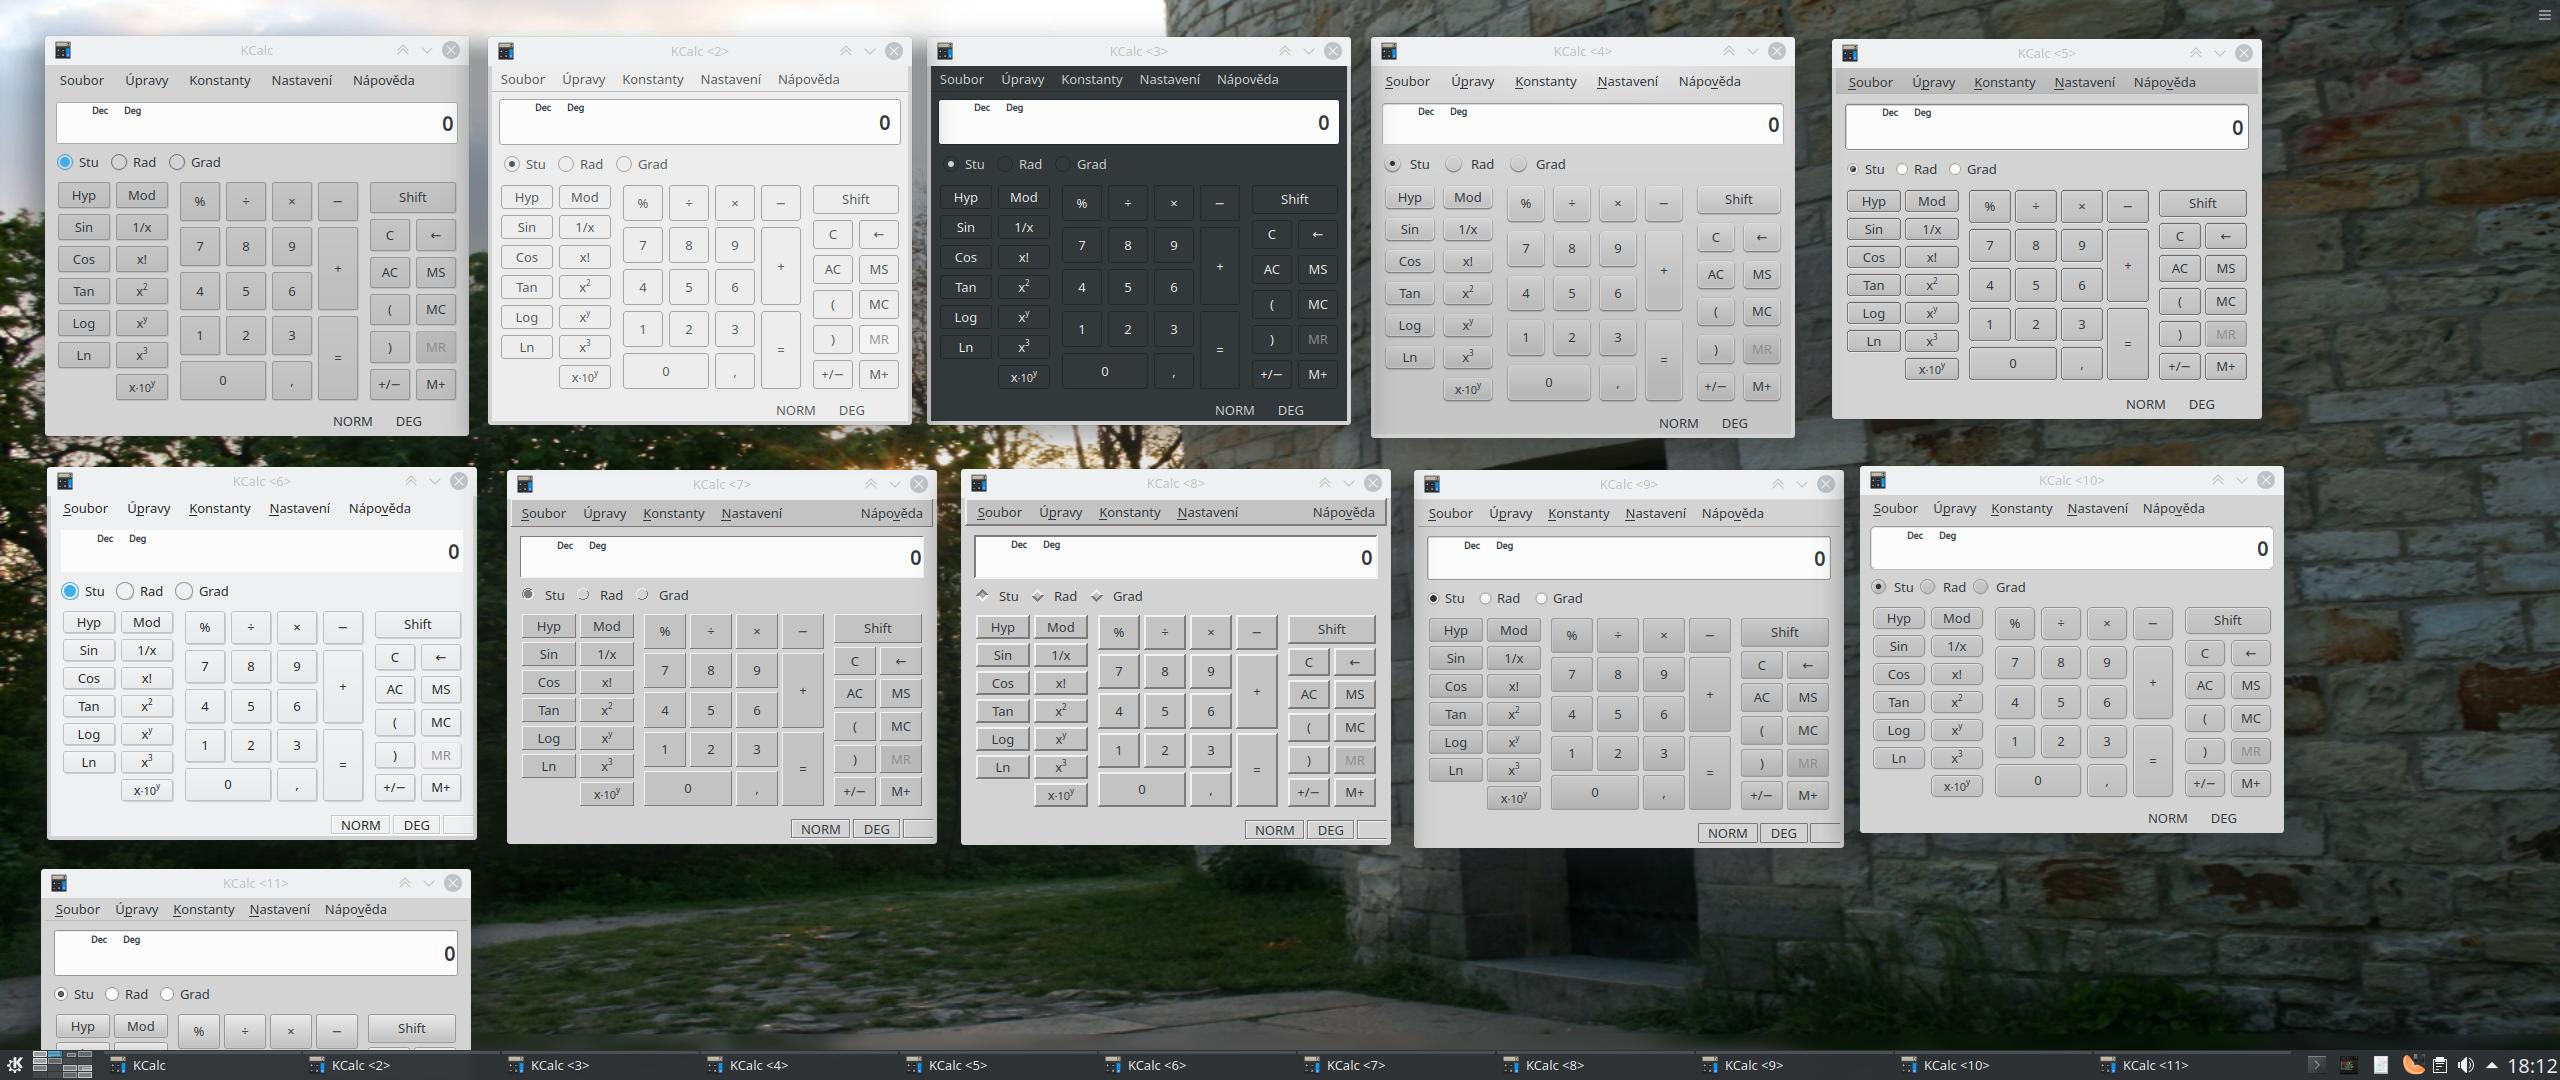Open the volume control in the tray
The width and height of the screenshot is (2560, 1080).
point(2466,1065)
